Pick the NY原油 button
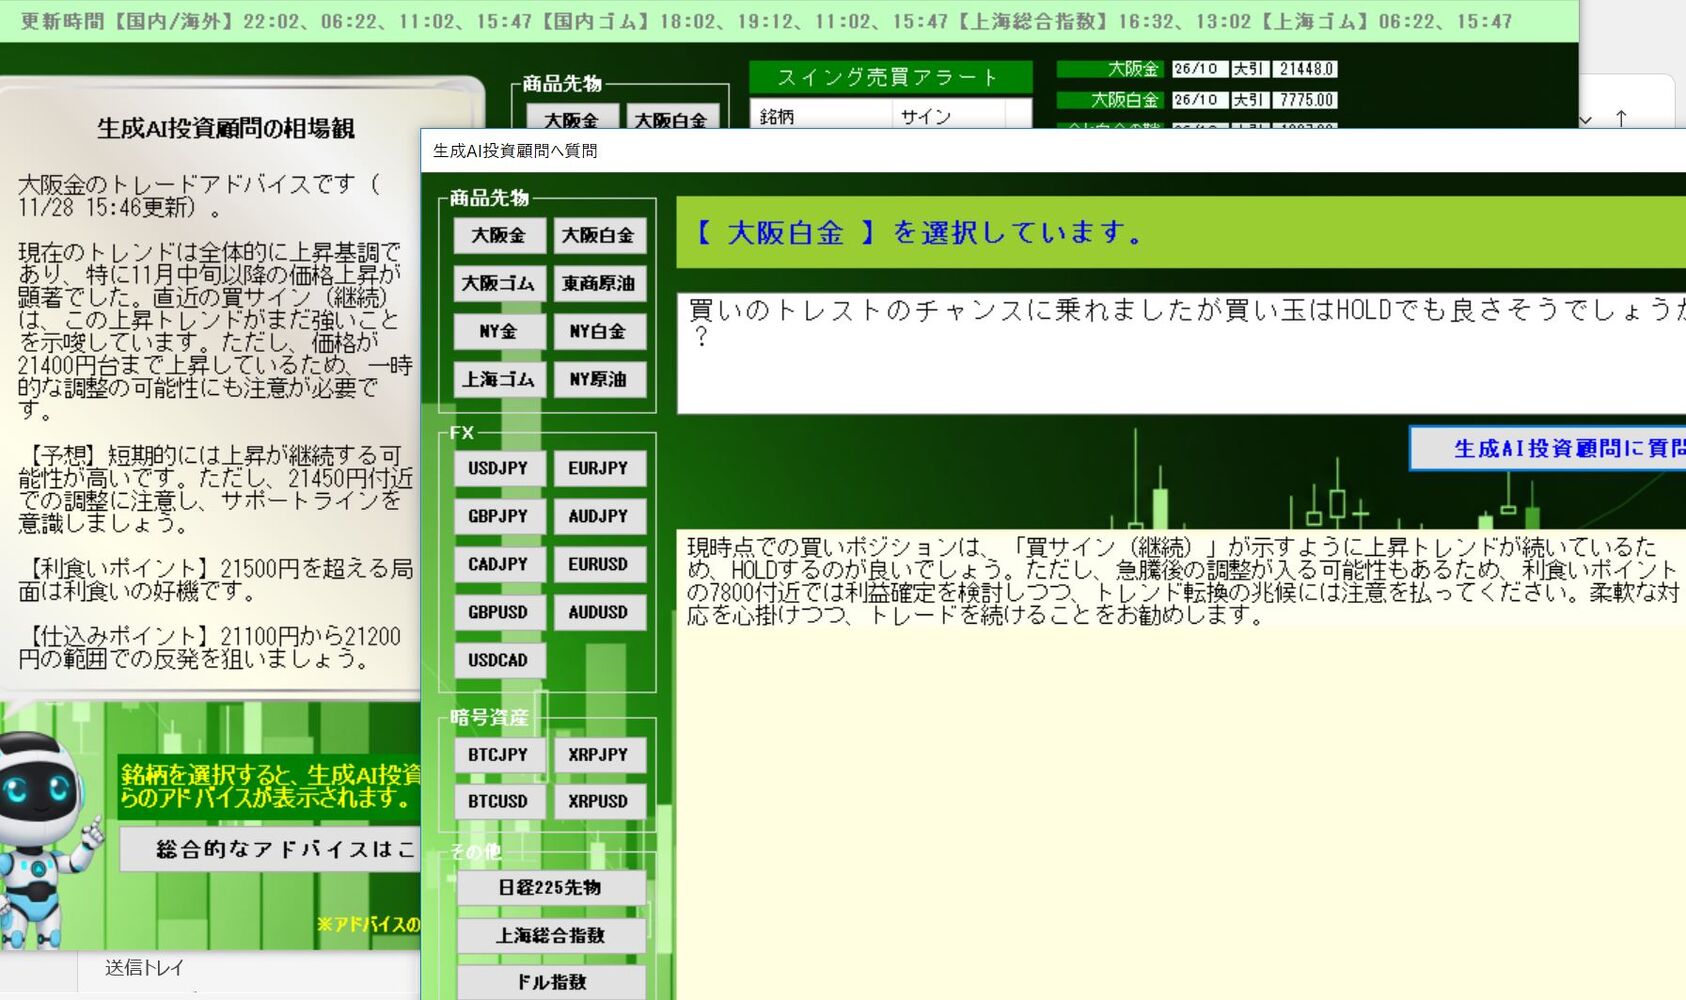Screen dimensions: 1686x1000 coord(599,380)
